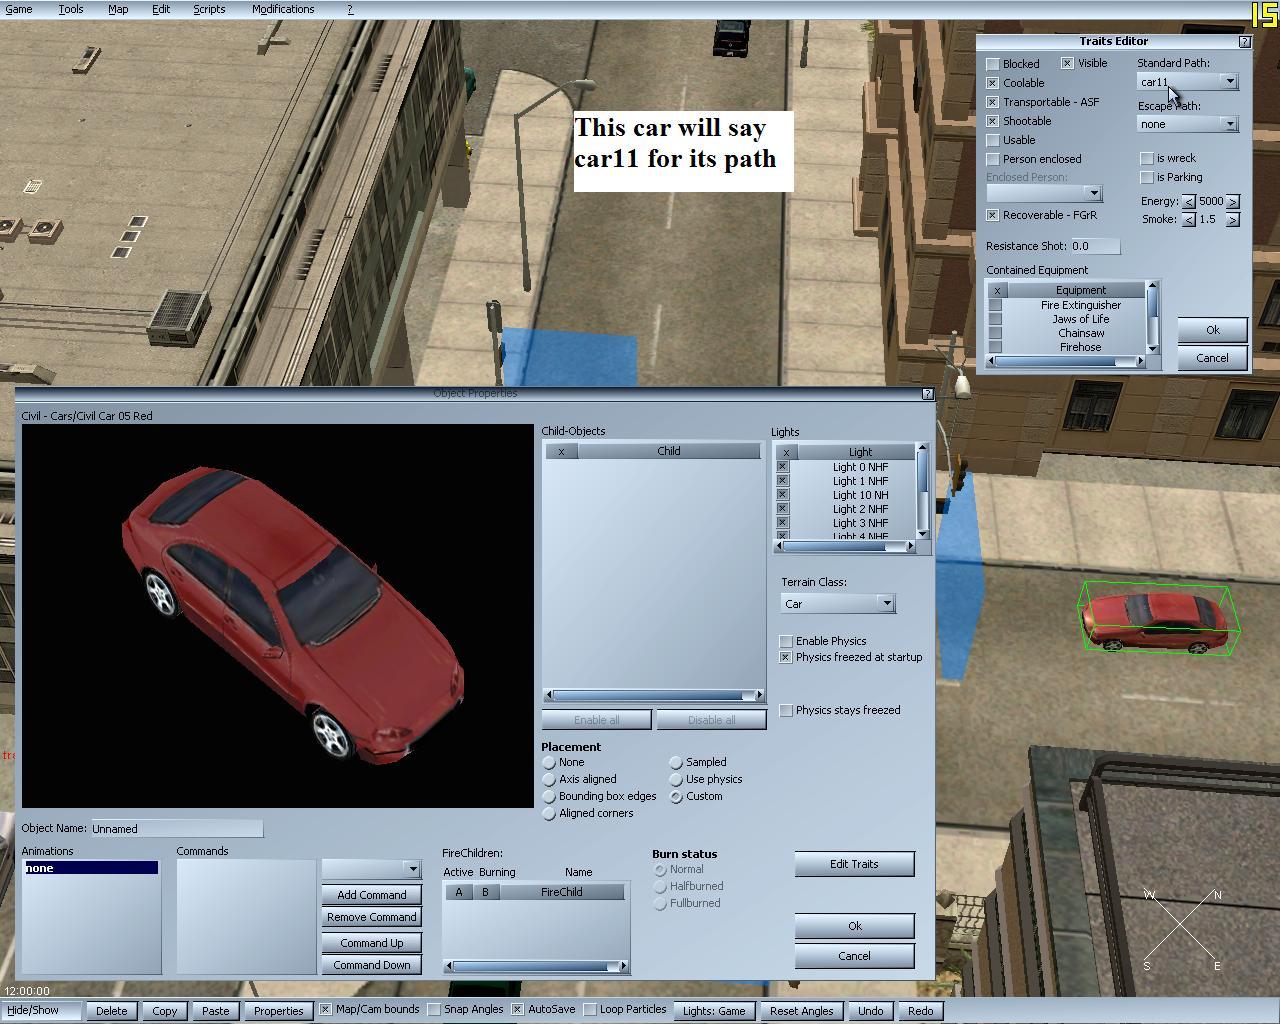Viewport: 1280px width, 1024px height.
Task: Toggle Map/Cam bounds checkbox
Action: coord(325,1009)
